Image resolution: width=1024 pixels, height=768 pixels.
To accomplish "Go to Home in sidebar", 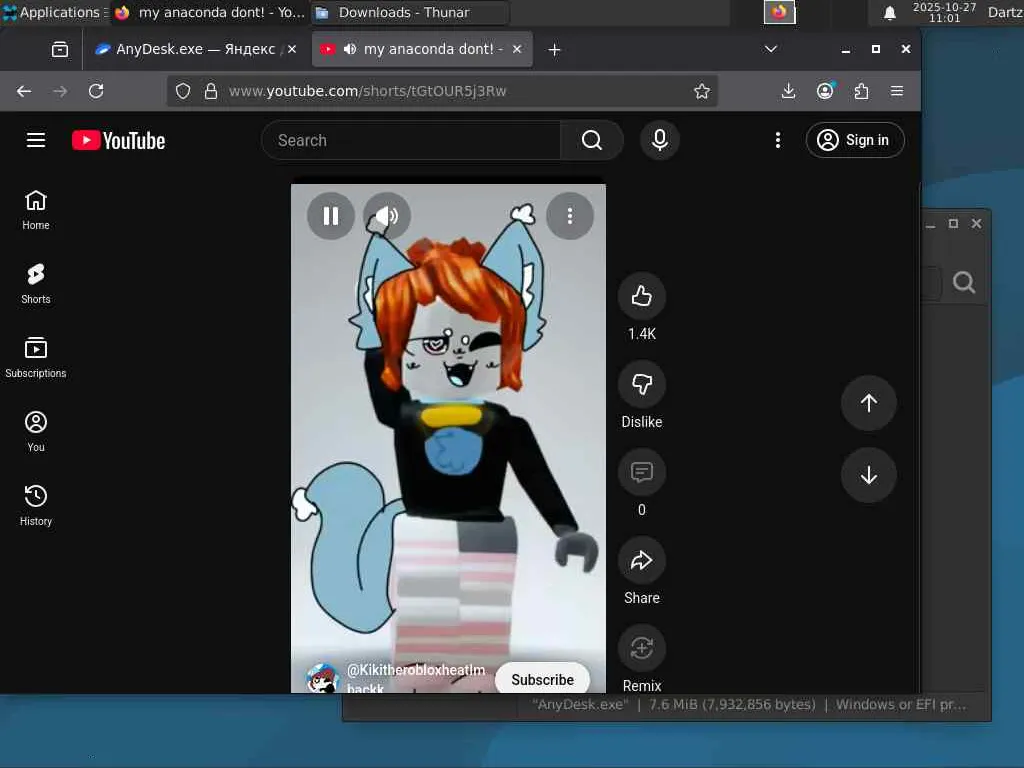I will point(36,210).
